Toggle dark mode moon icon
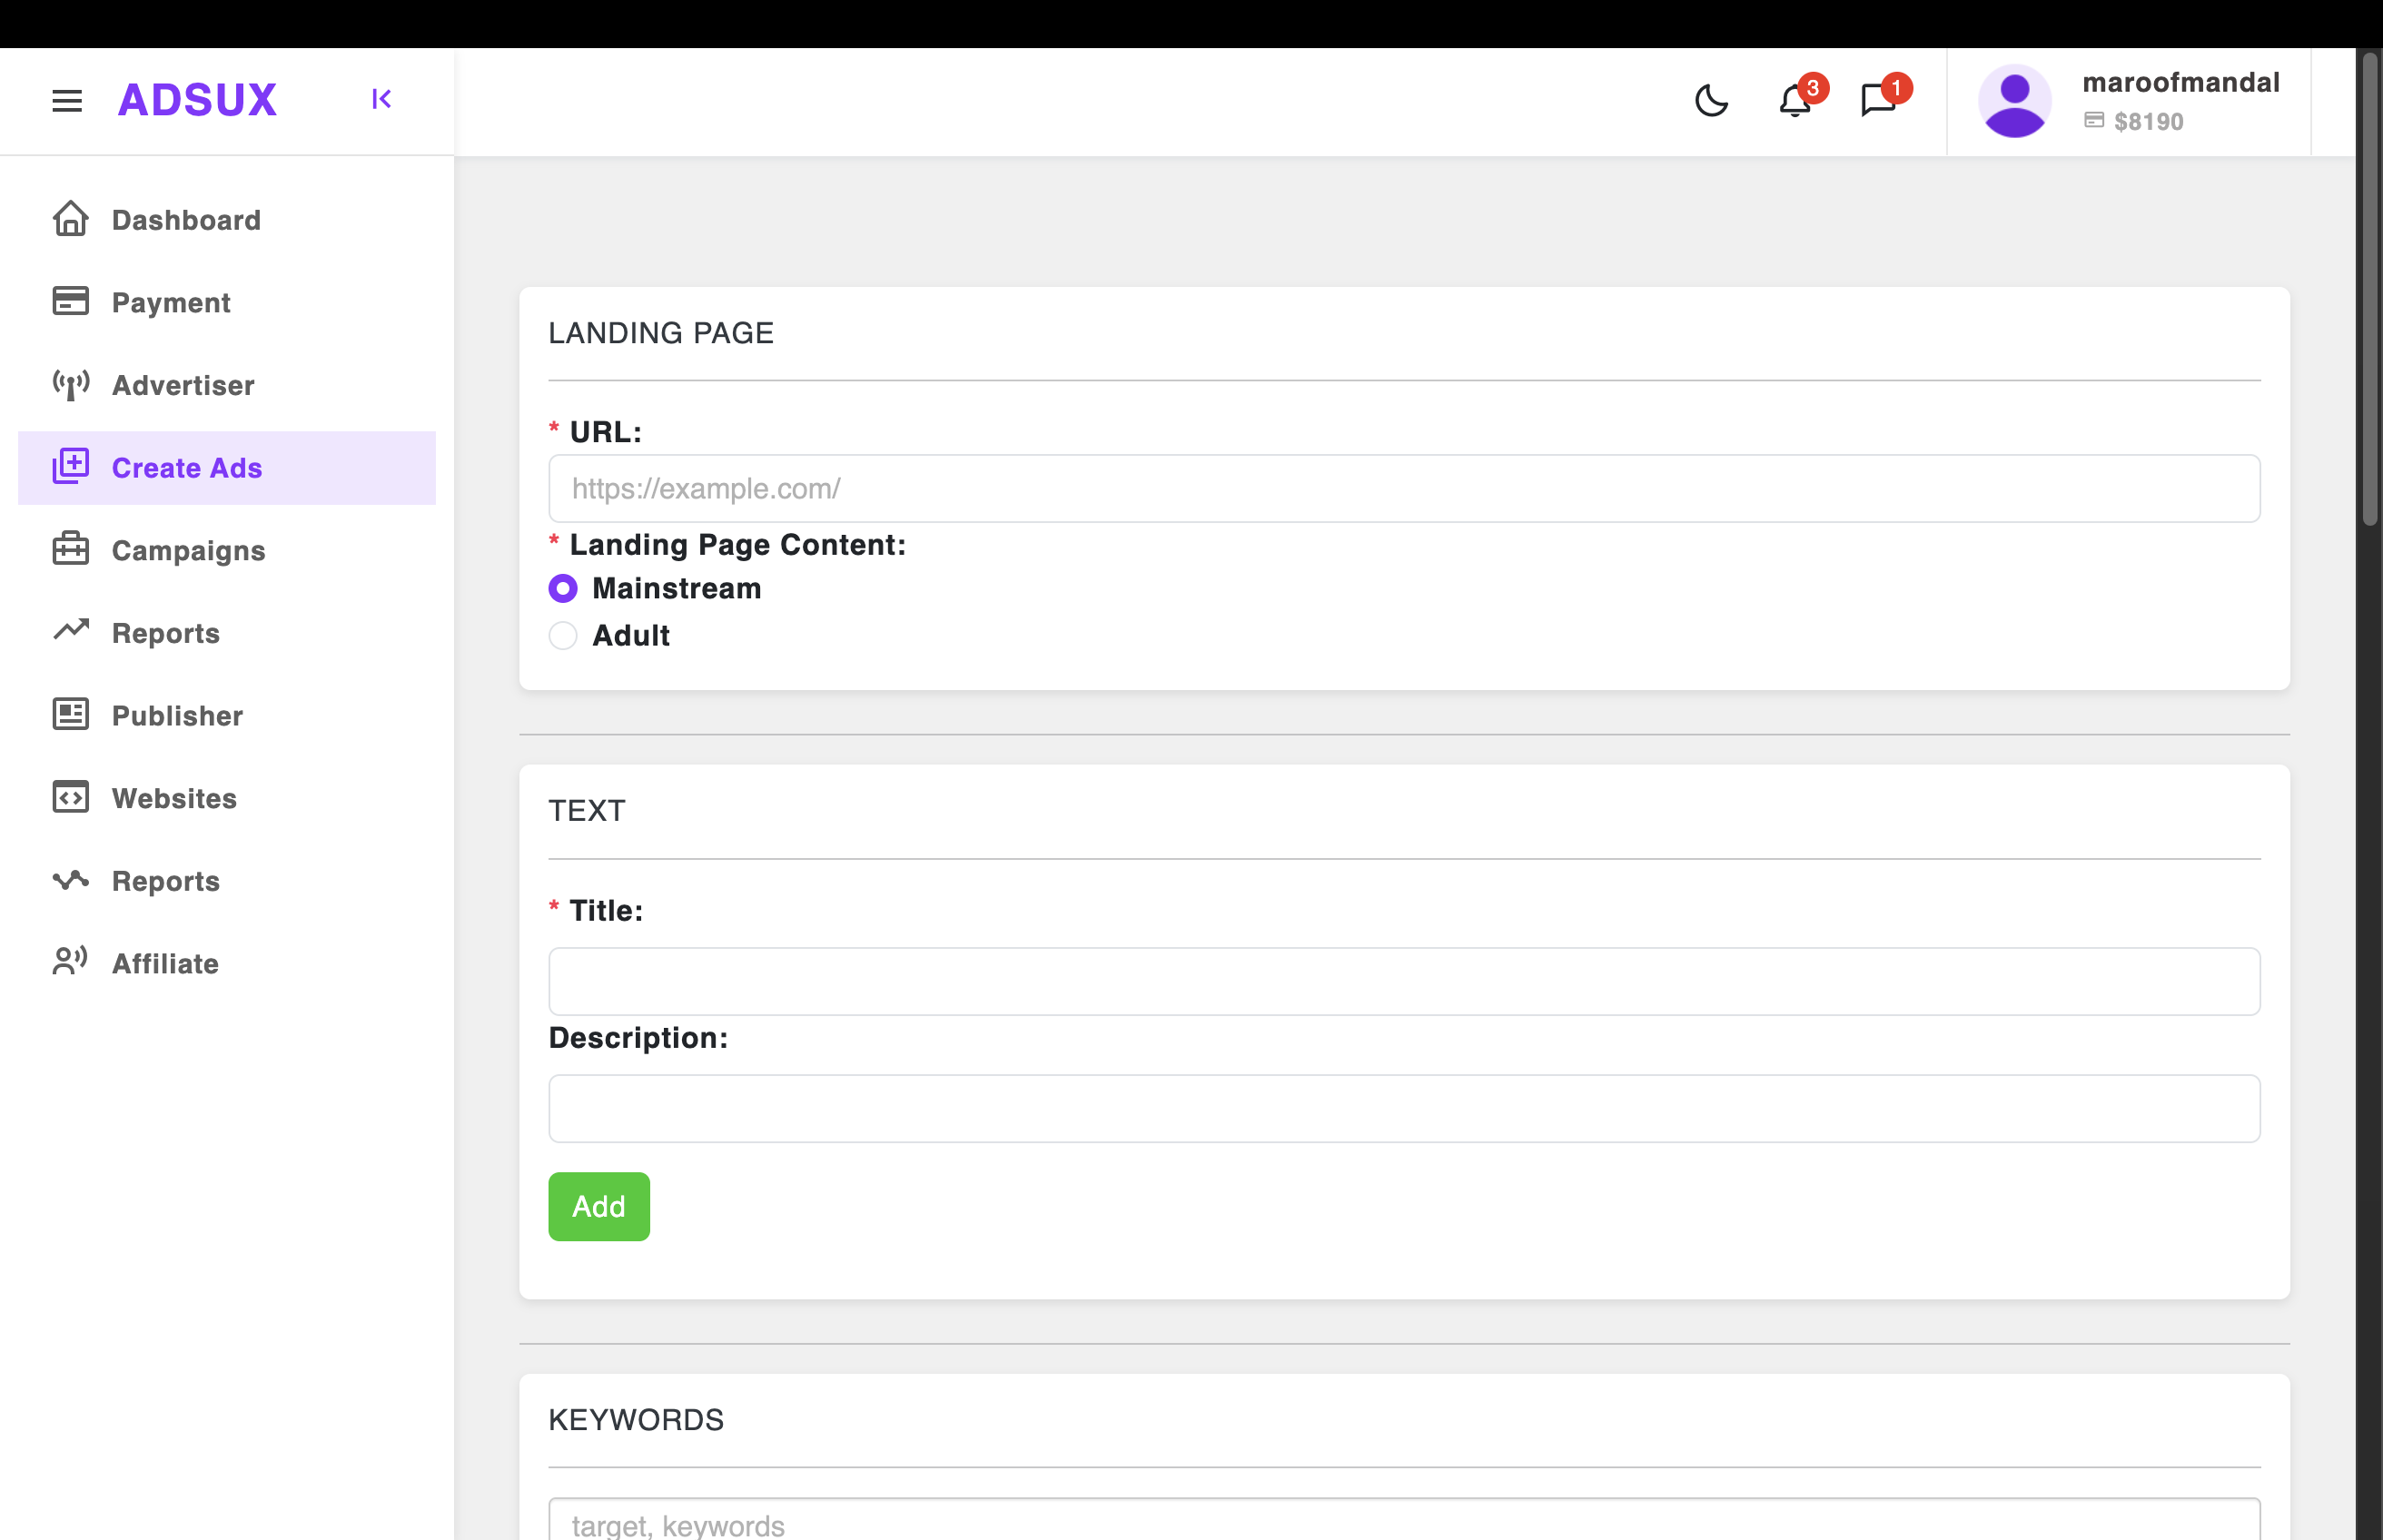This screenshot has width=2383, height=1540. tap(1711, 100)
